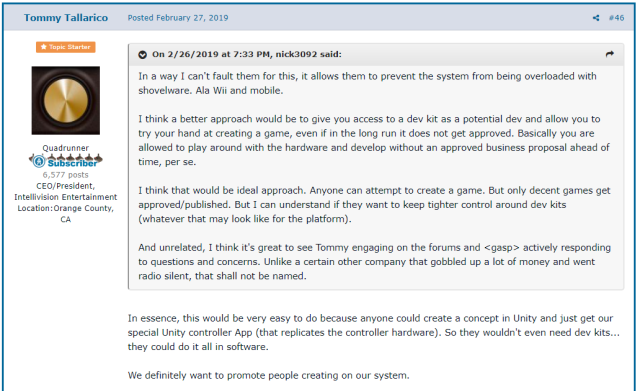Image resolution: width=640 pixels, height=391 pixels.
Task: Click the star icon in Topic Starter badge
Action: 44,47
